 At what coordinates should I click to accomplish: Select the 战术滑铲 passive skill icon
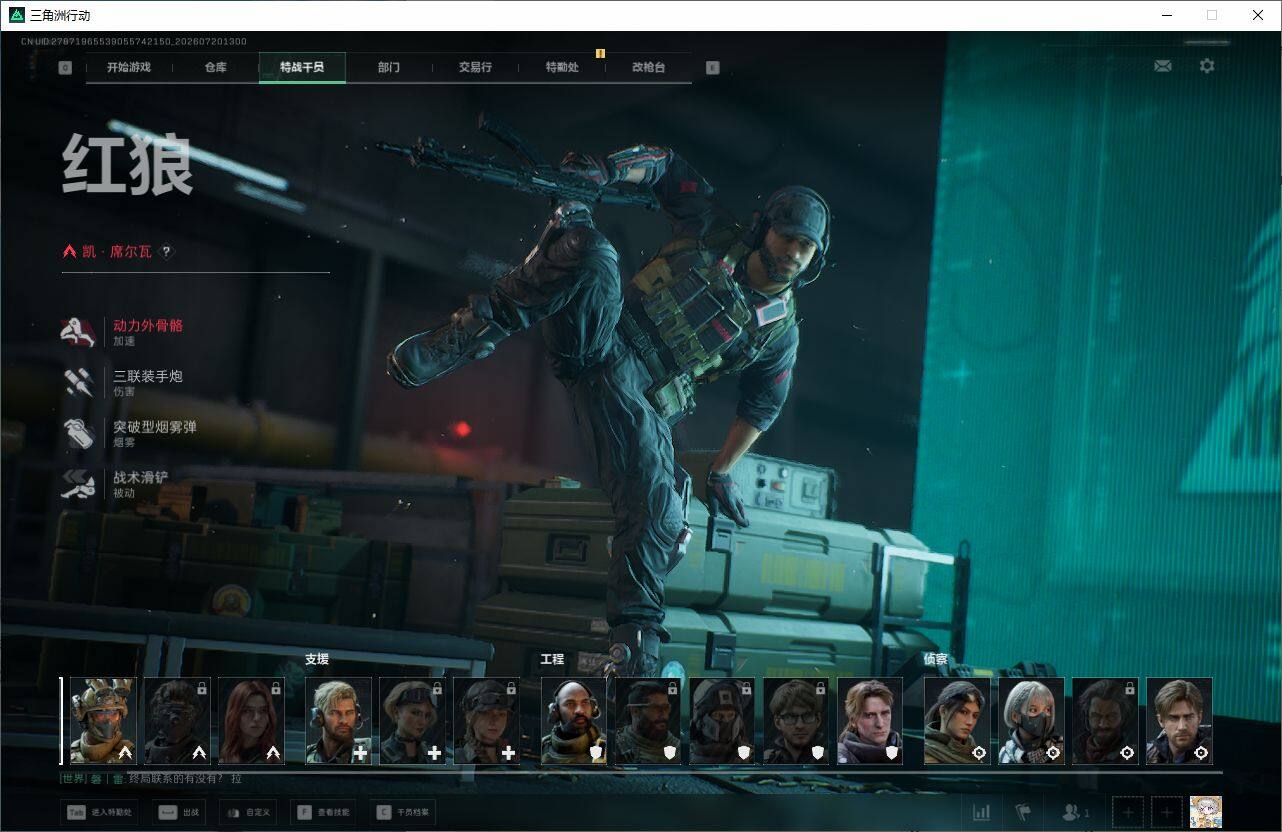pyautogui.click(x=78, y=484)
